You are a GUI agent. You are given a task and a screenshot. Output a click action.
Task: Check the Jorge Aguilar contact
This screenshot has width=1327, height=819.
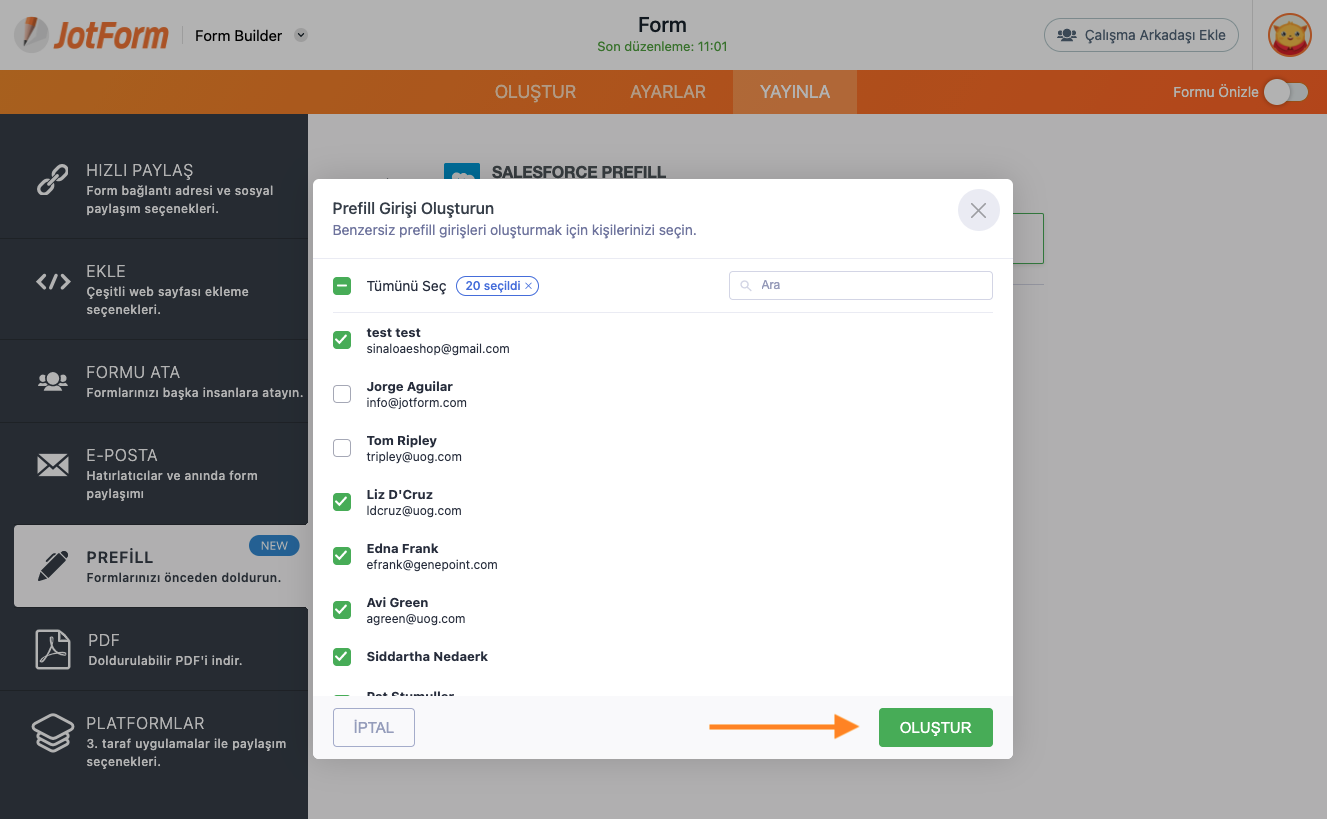[342, 394]
